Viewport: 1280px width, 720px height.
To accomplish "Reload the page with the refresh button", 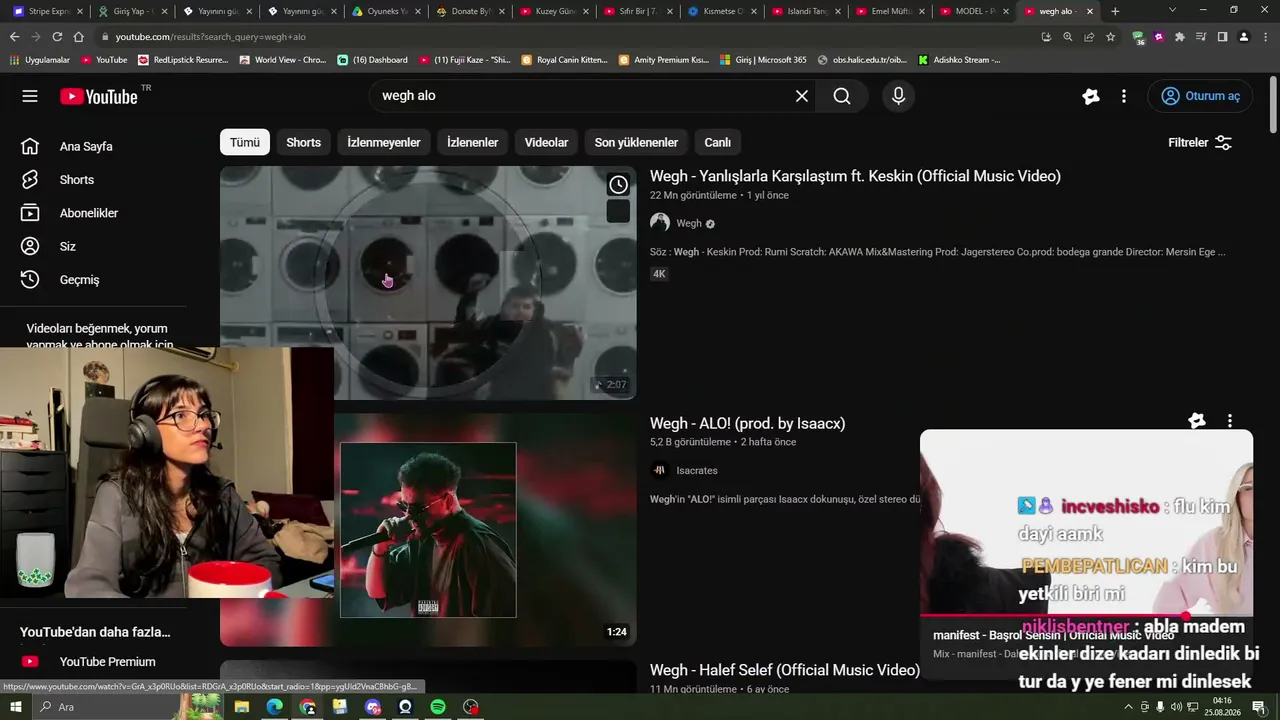I will (57, 37).
